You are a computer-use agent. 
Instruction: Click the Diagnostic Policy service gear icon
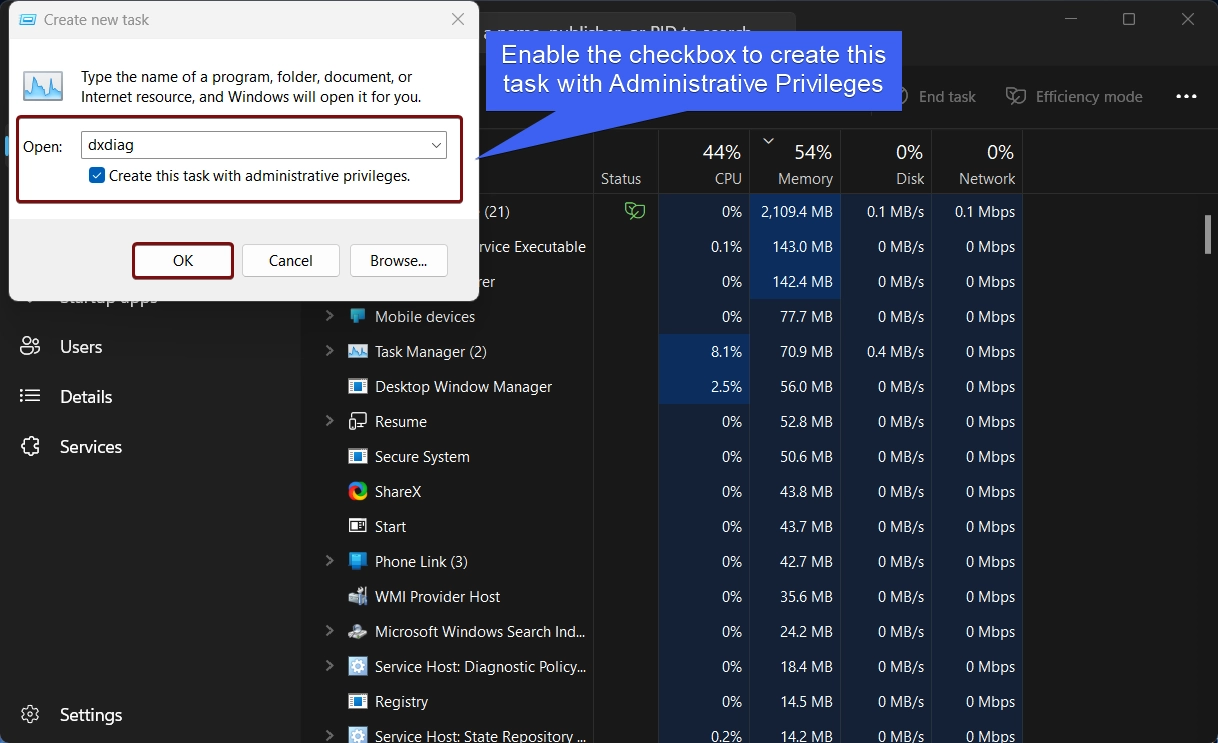pos(357,666)
